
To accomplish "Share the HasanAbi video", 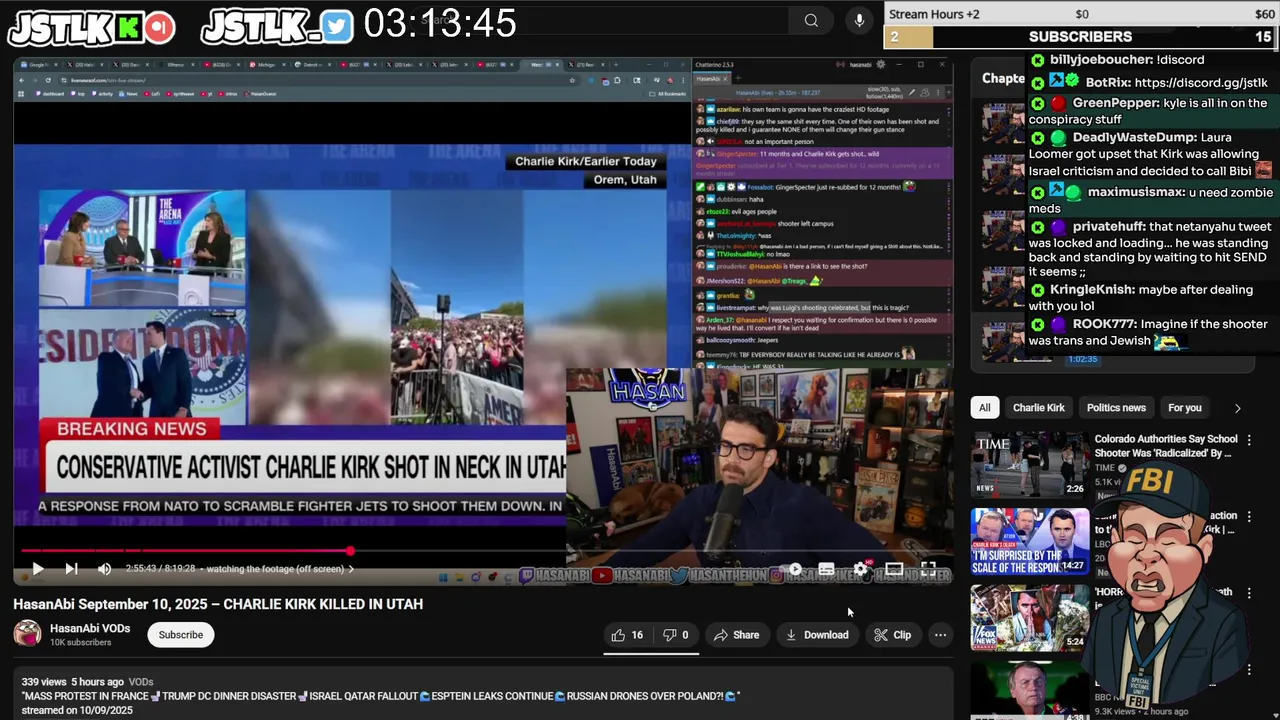I will 736,635.
